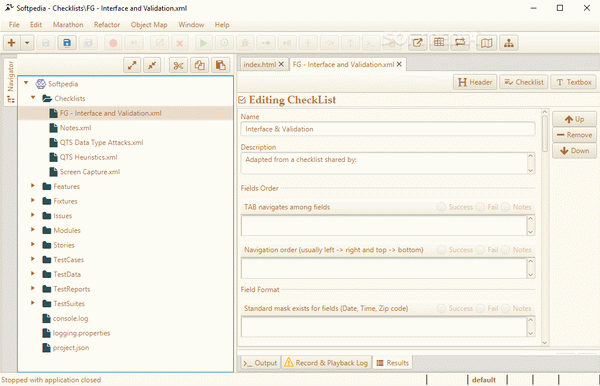Click the scroll-down arrow of the checklist editor
Viewport: 600px width, 386px height.
click(545, 343)
